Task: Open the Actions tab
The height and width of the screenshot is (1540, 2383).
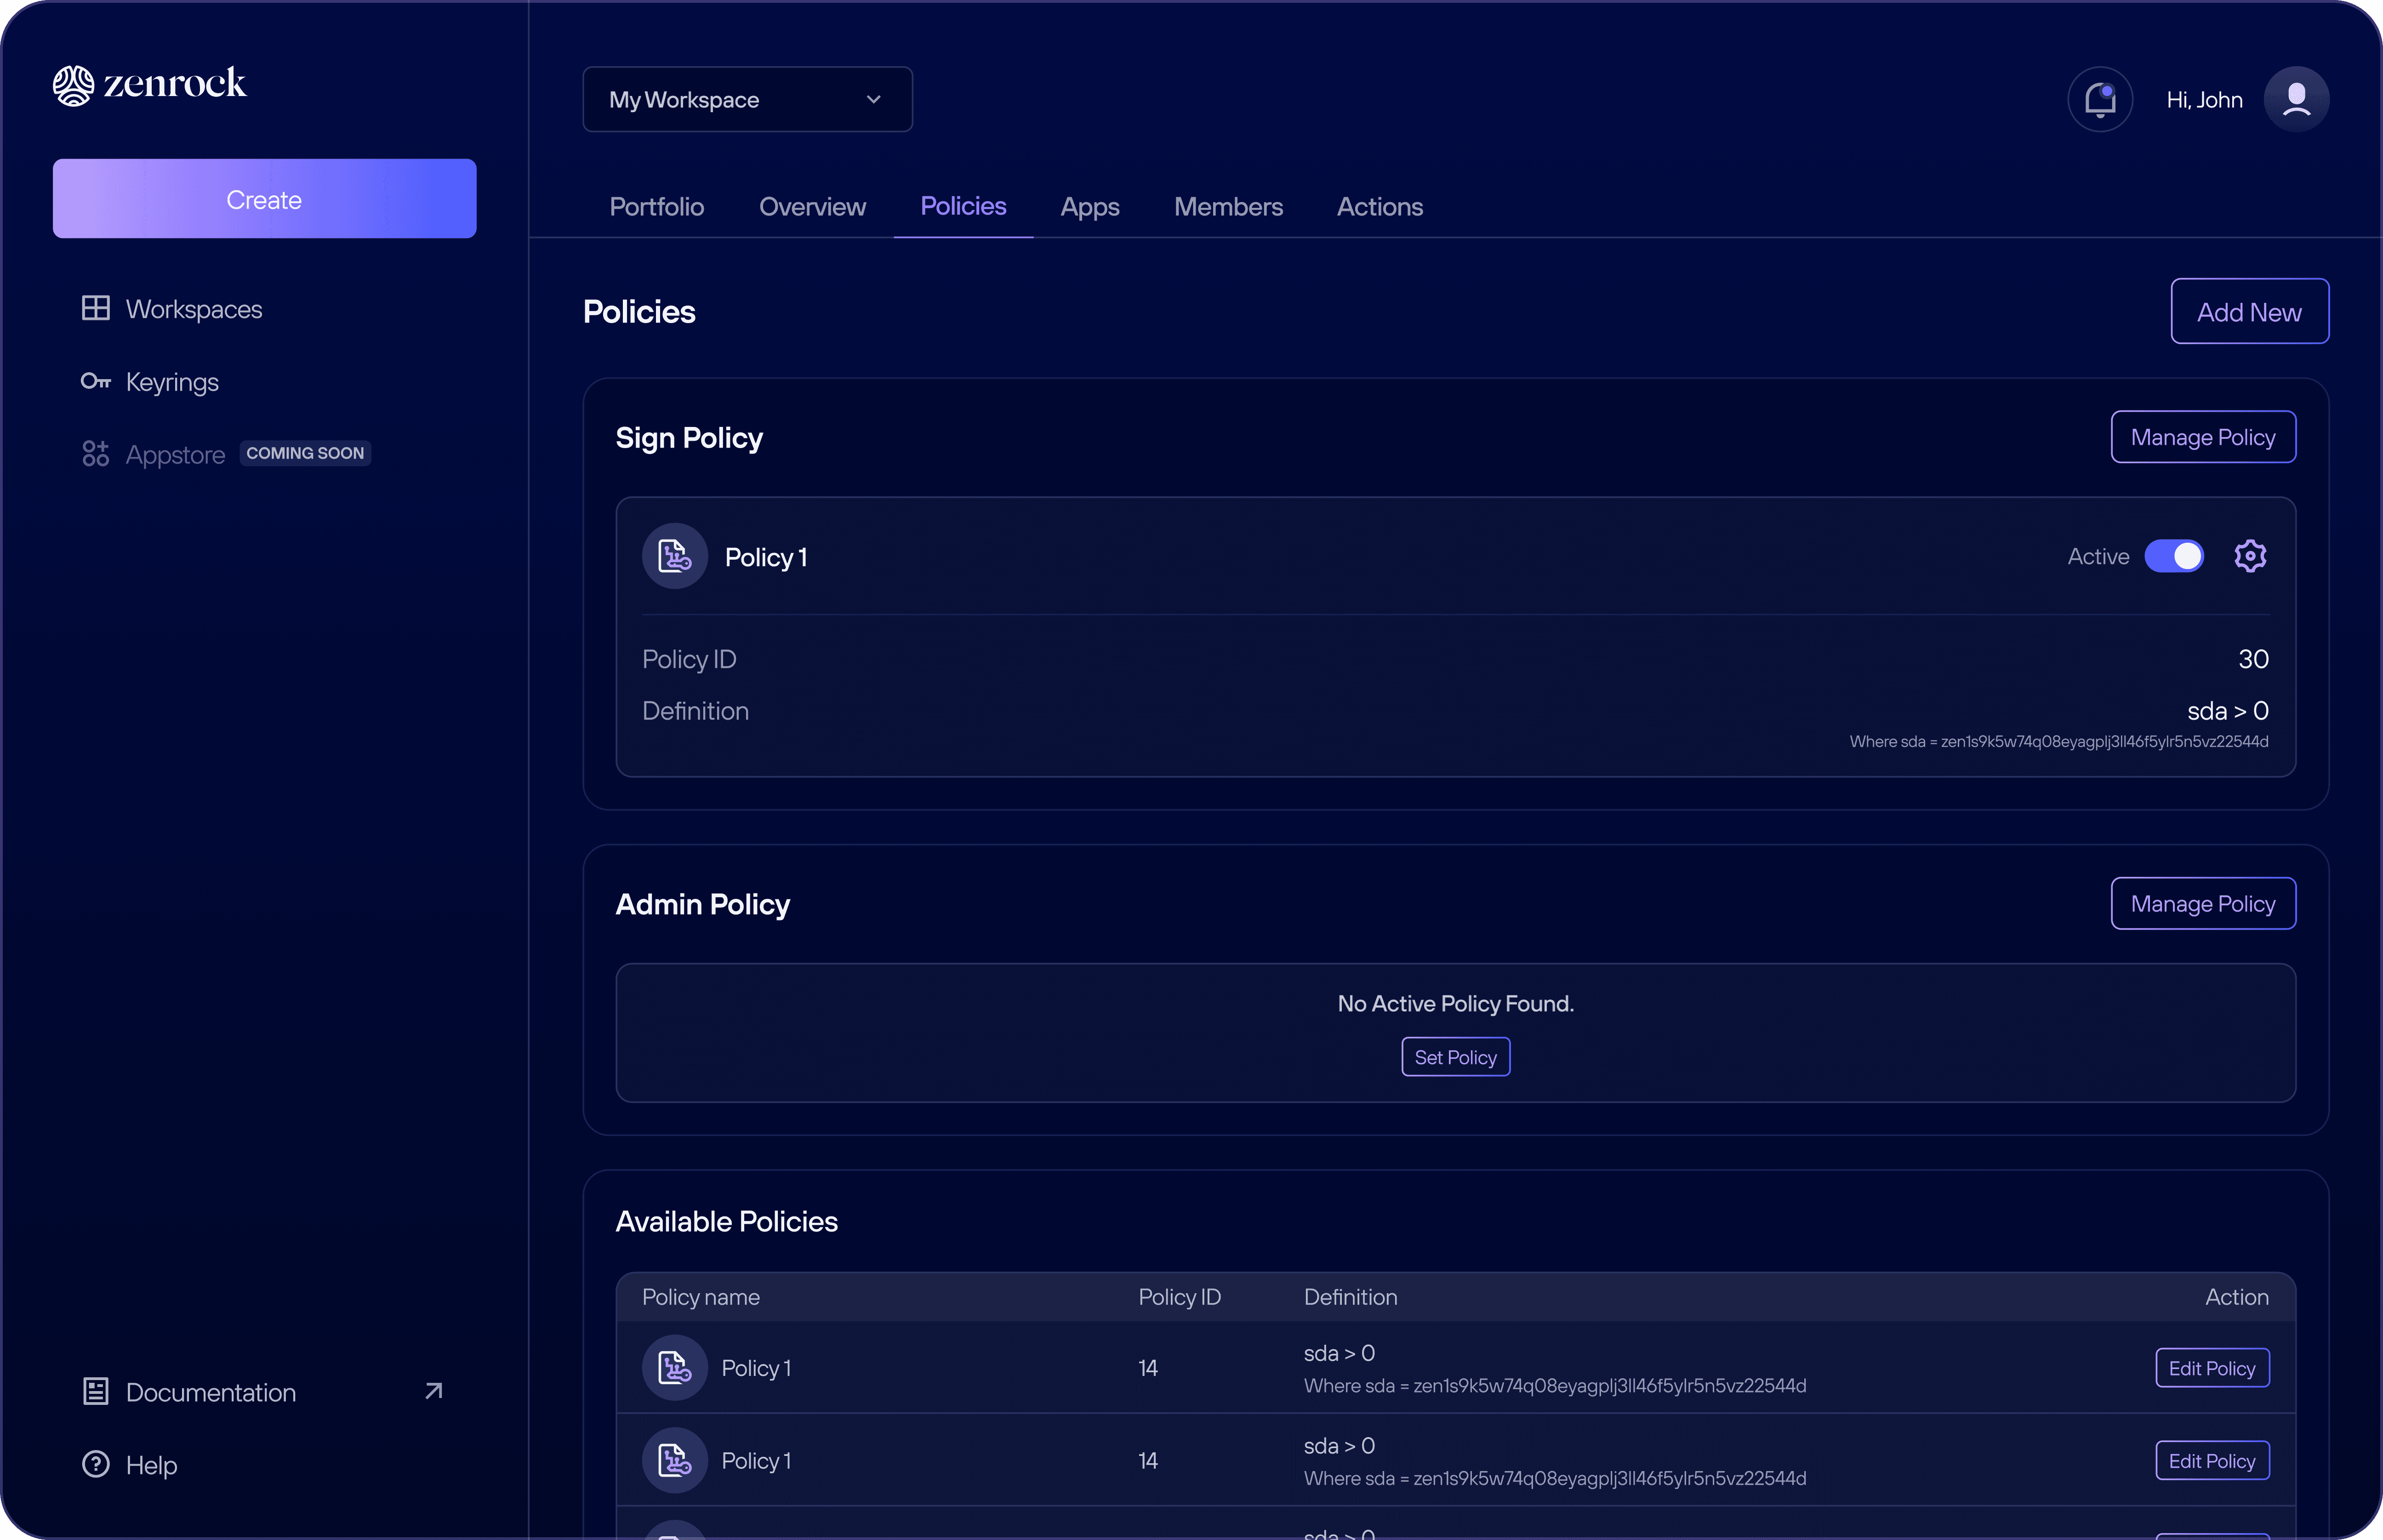Action: tap(1379, 207)
